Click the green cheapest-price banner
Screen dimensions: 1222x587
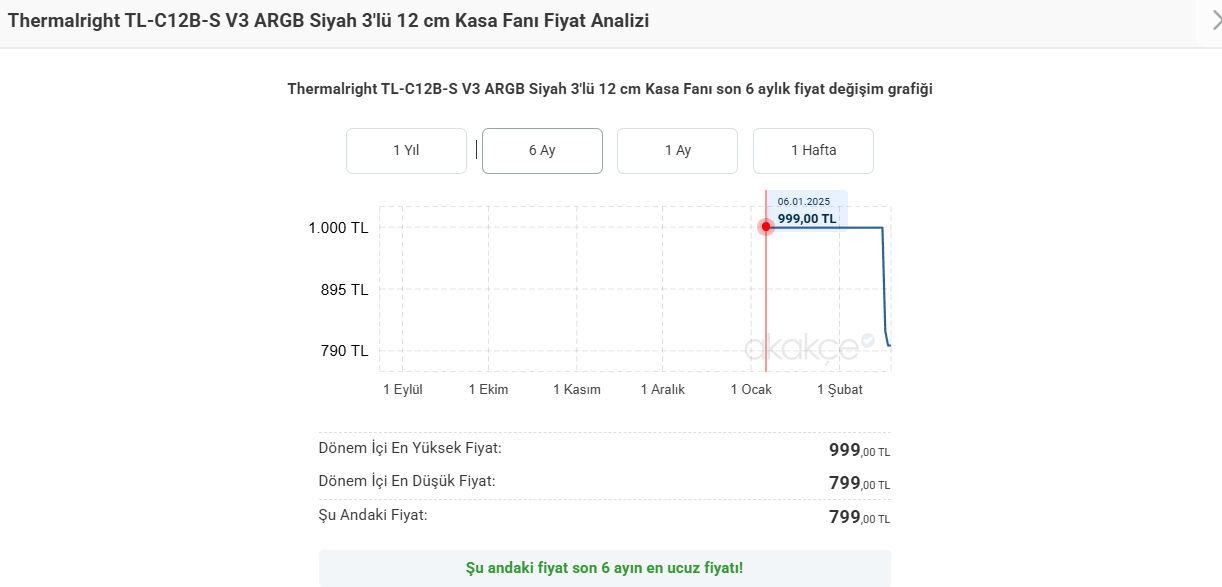click(x=604, y=568)
